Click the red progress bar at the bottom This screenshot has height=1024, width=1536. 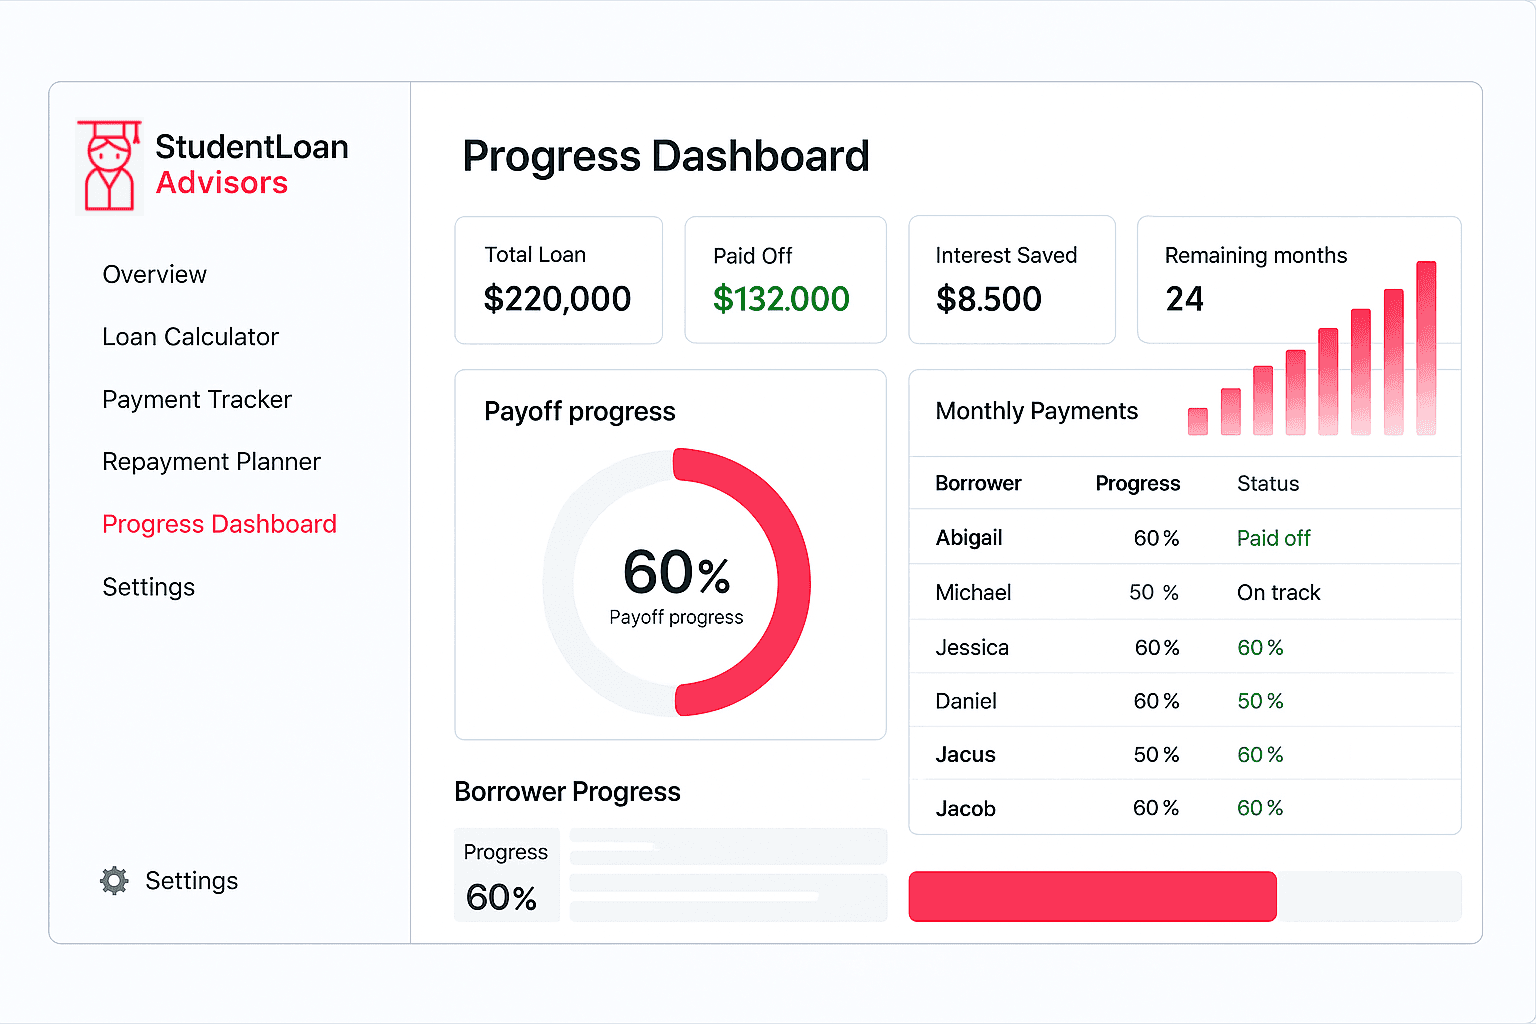[x=1092, y=896]
